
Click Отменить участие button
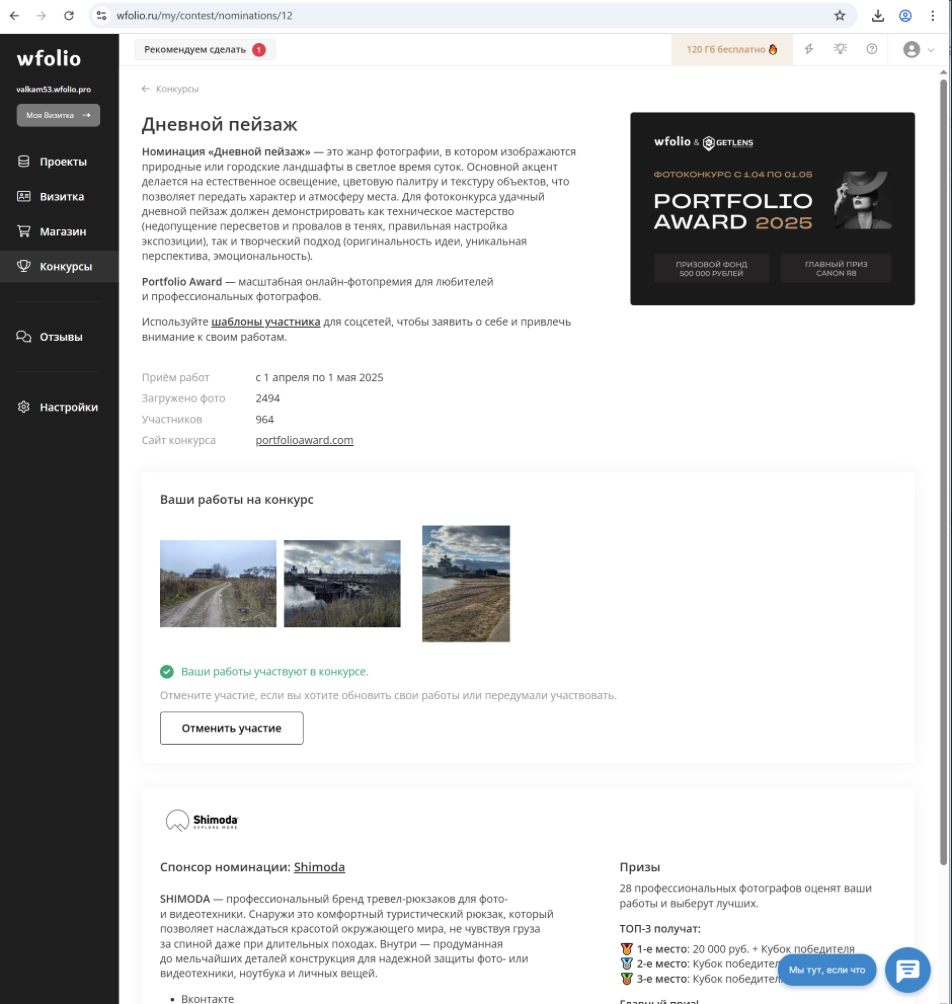(x=232, y=728)
